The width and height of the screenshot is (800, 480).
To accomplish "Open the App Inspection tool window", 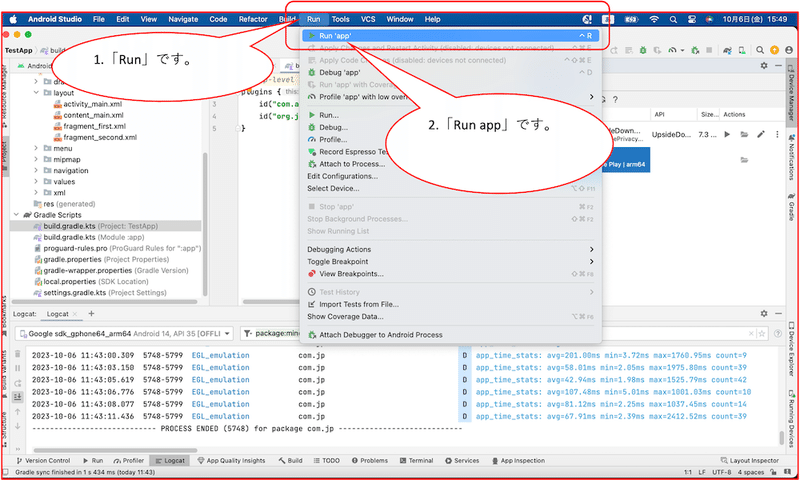I will pyautogui.click(x=518, y=461).
